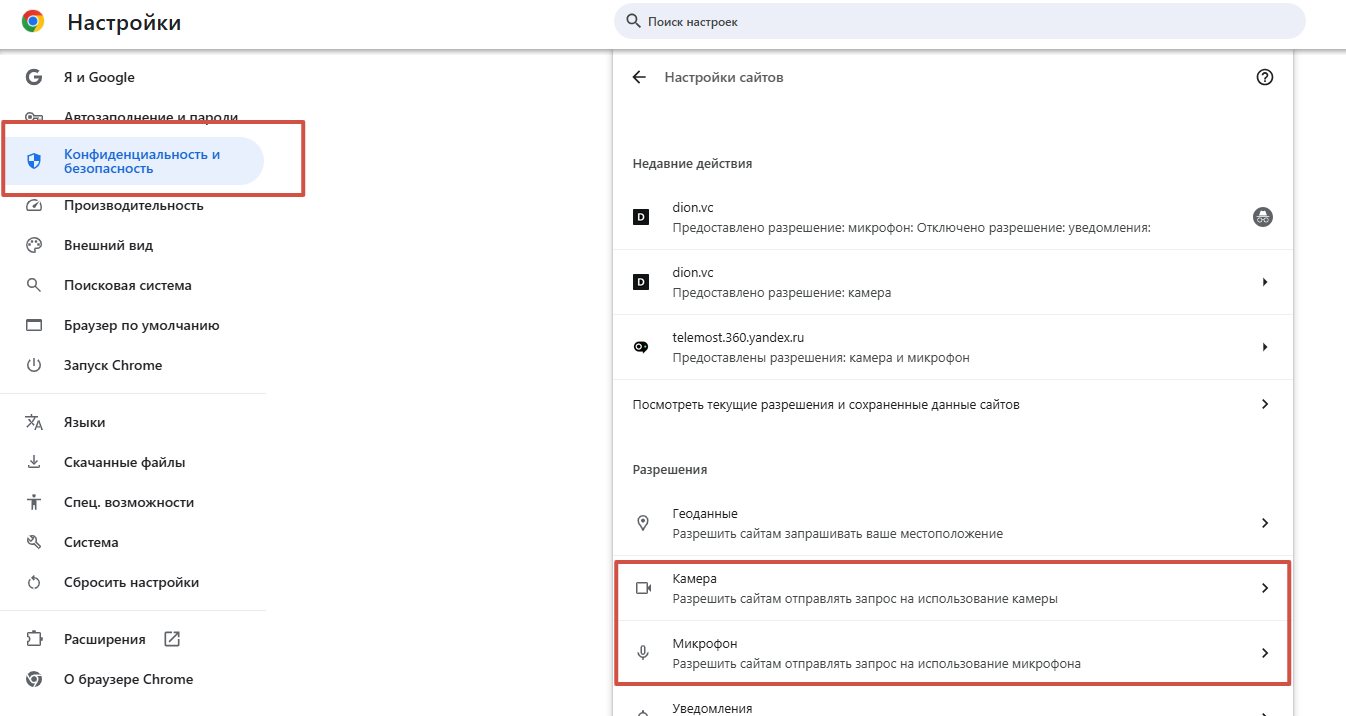
Task: Open the help question mark icon
Action: (x=1264, y=77)
